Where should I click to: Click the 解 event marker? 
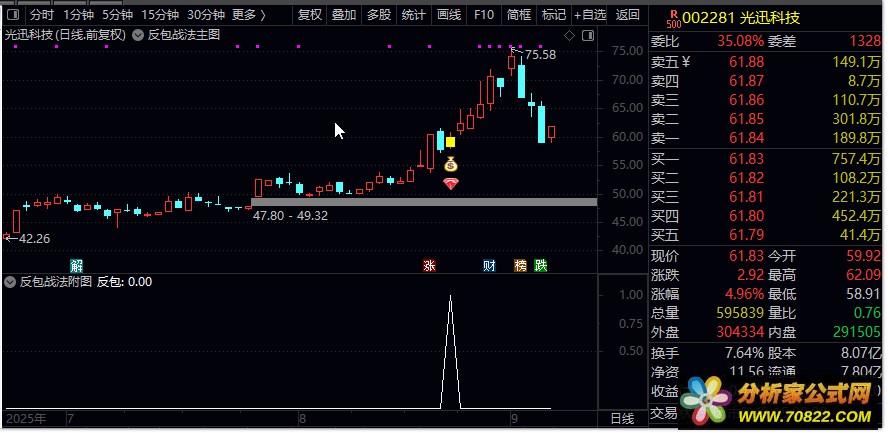[x=76, y=265]
